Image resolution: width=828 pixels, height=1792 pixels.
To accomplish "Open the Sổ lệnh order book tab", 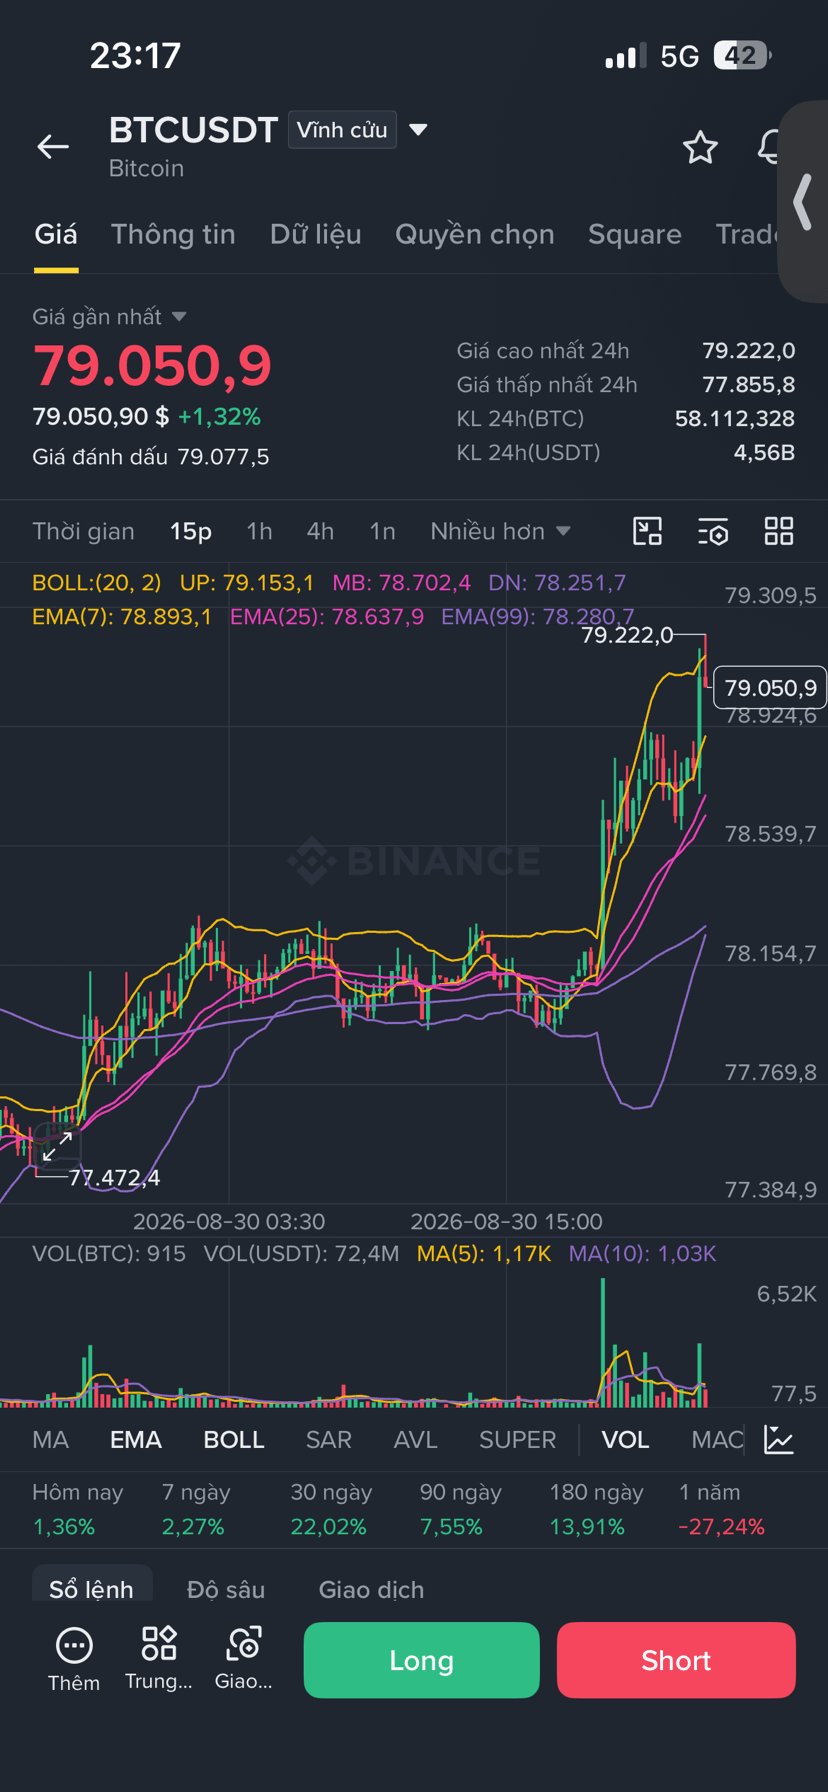I will tap(91, 1588).
